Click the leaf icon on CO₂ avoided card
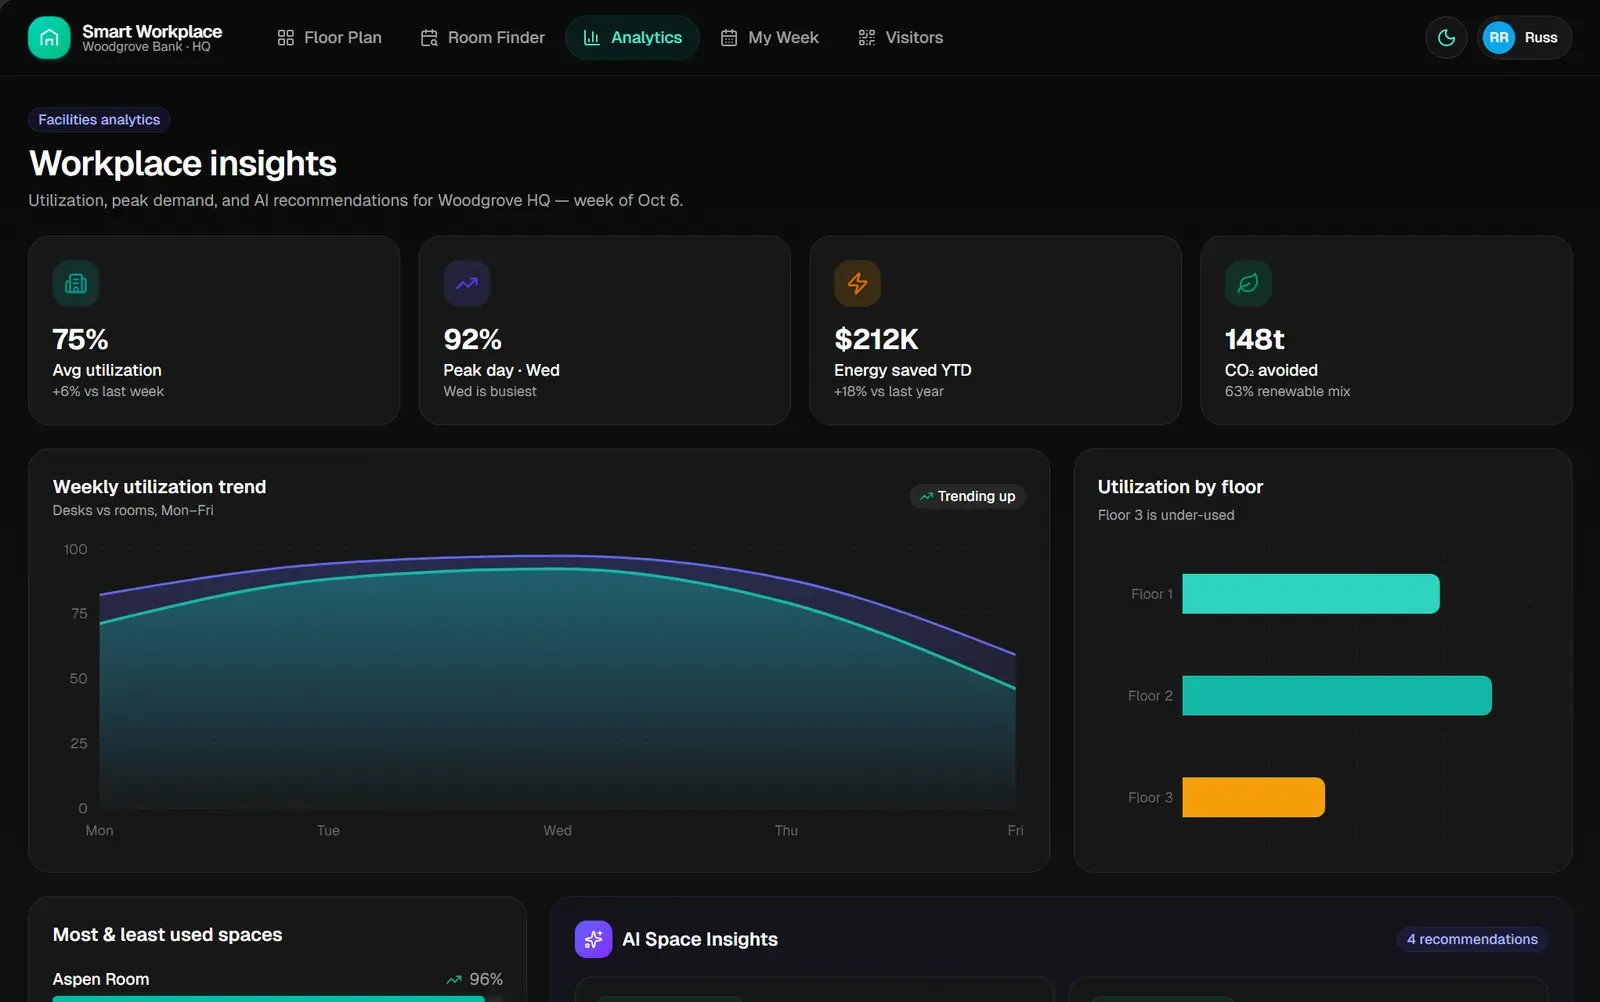 pyautogui.click(x=1248, y=284)
